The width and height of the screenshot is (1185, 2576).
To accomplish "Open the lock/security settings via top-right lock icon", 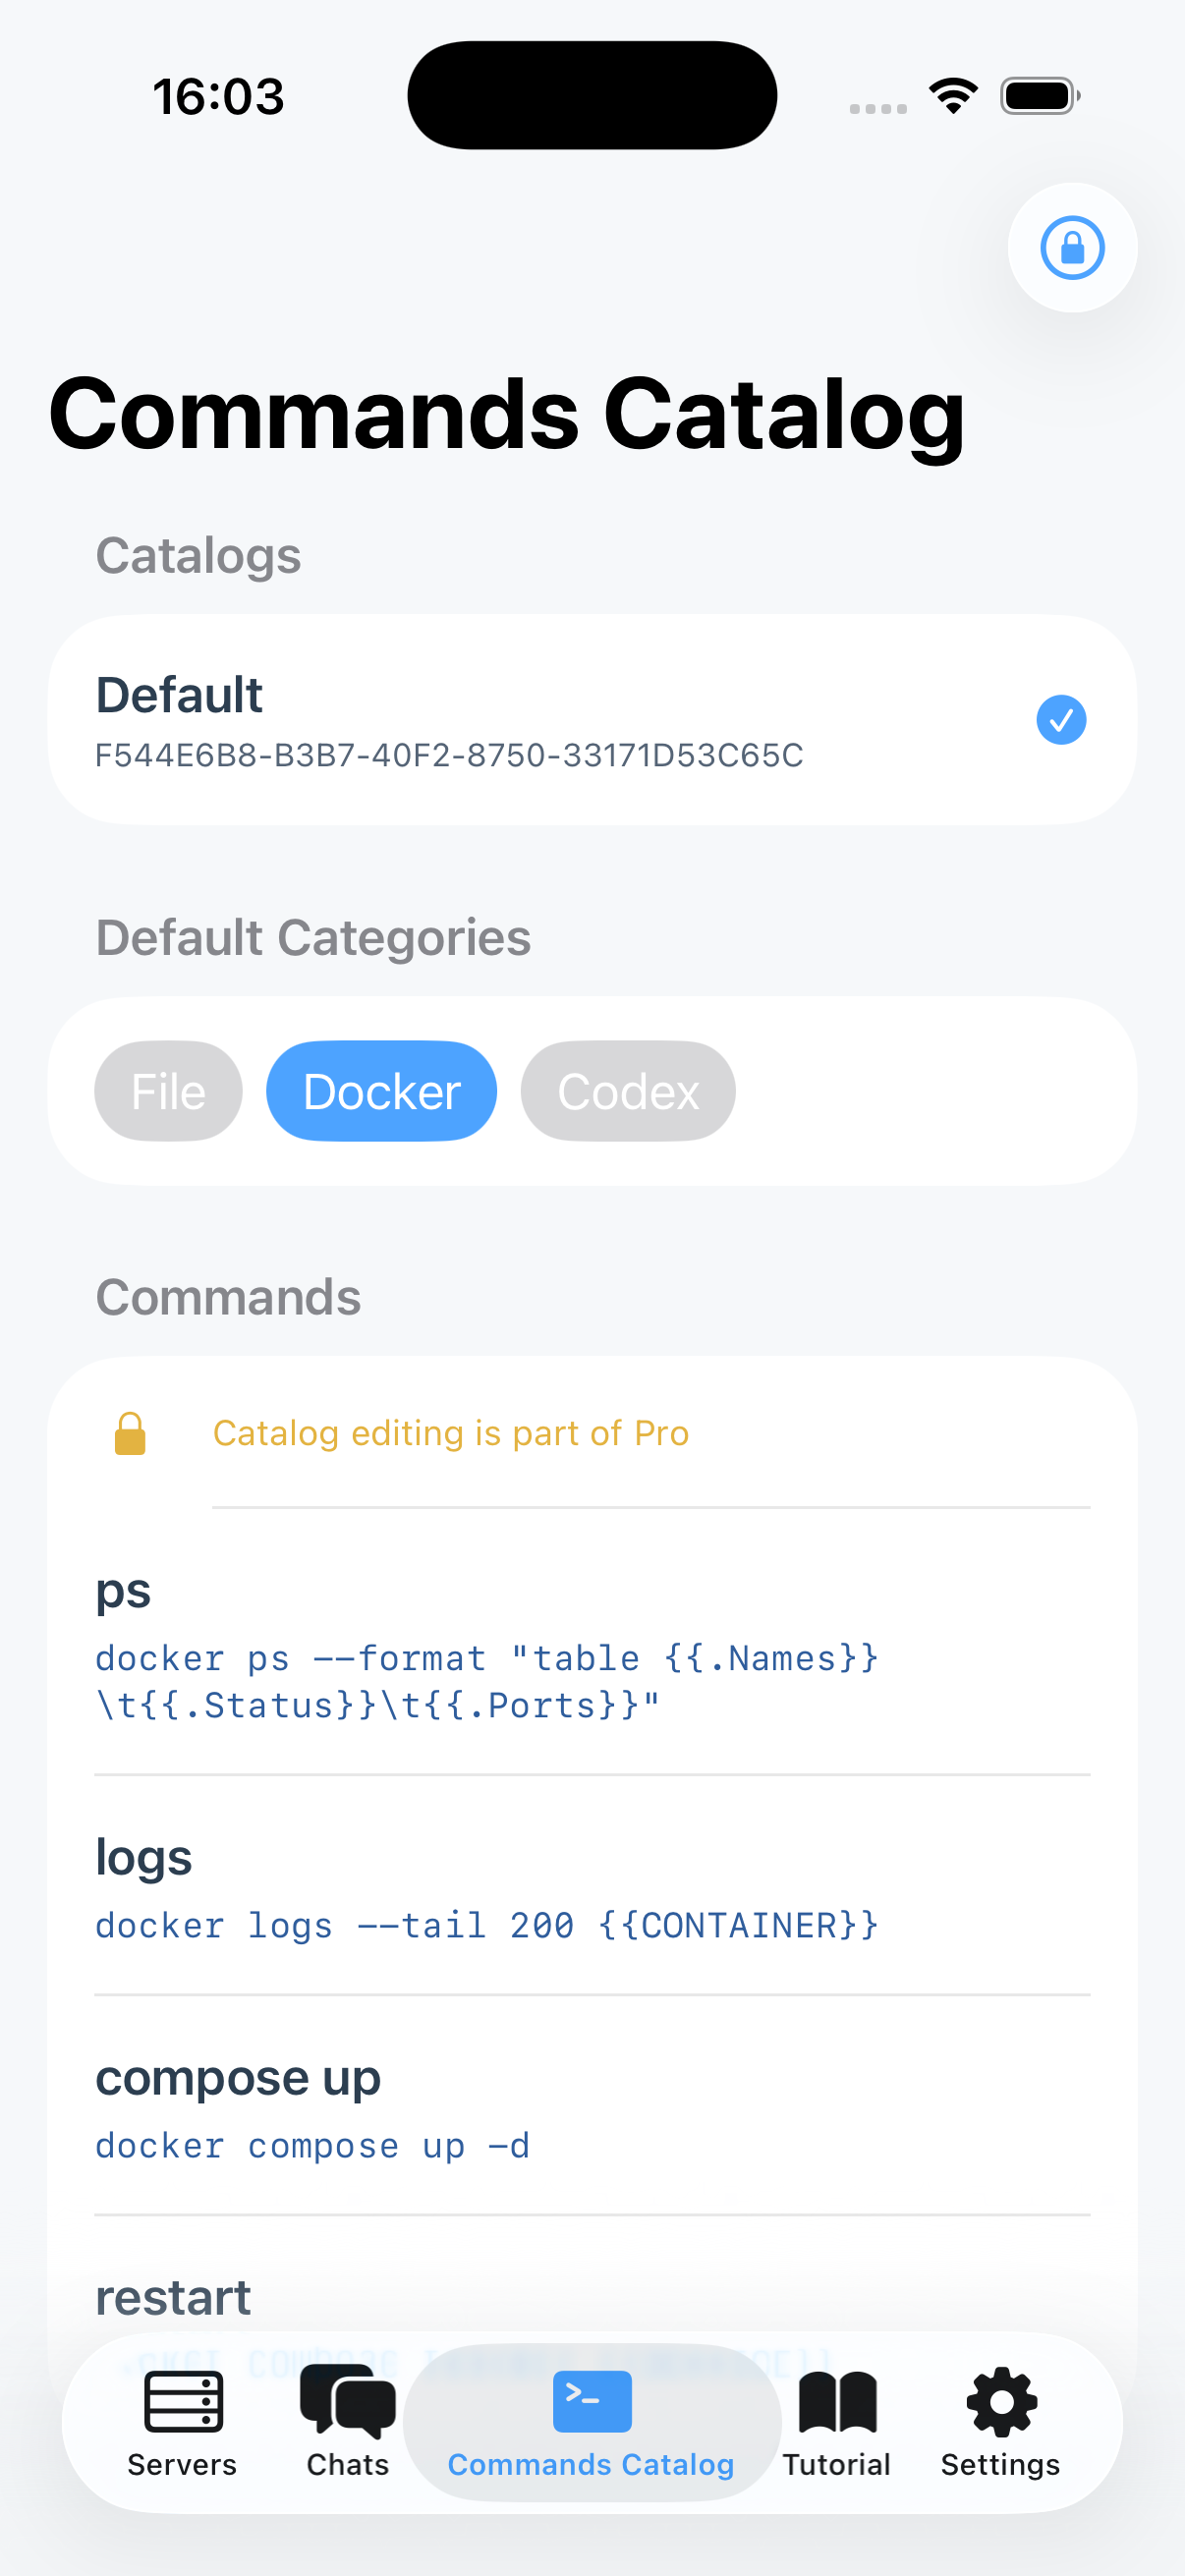I will (1072, 249).
